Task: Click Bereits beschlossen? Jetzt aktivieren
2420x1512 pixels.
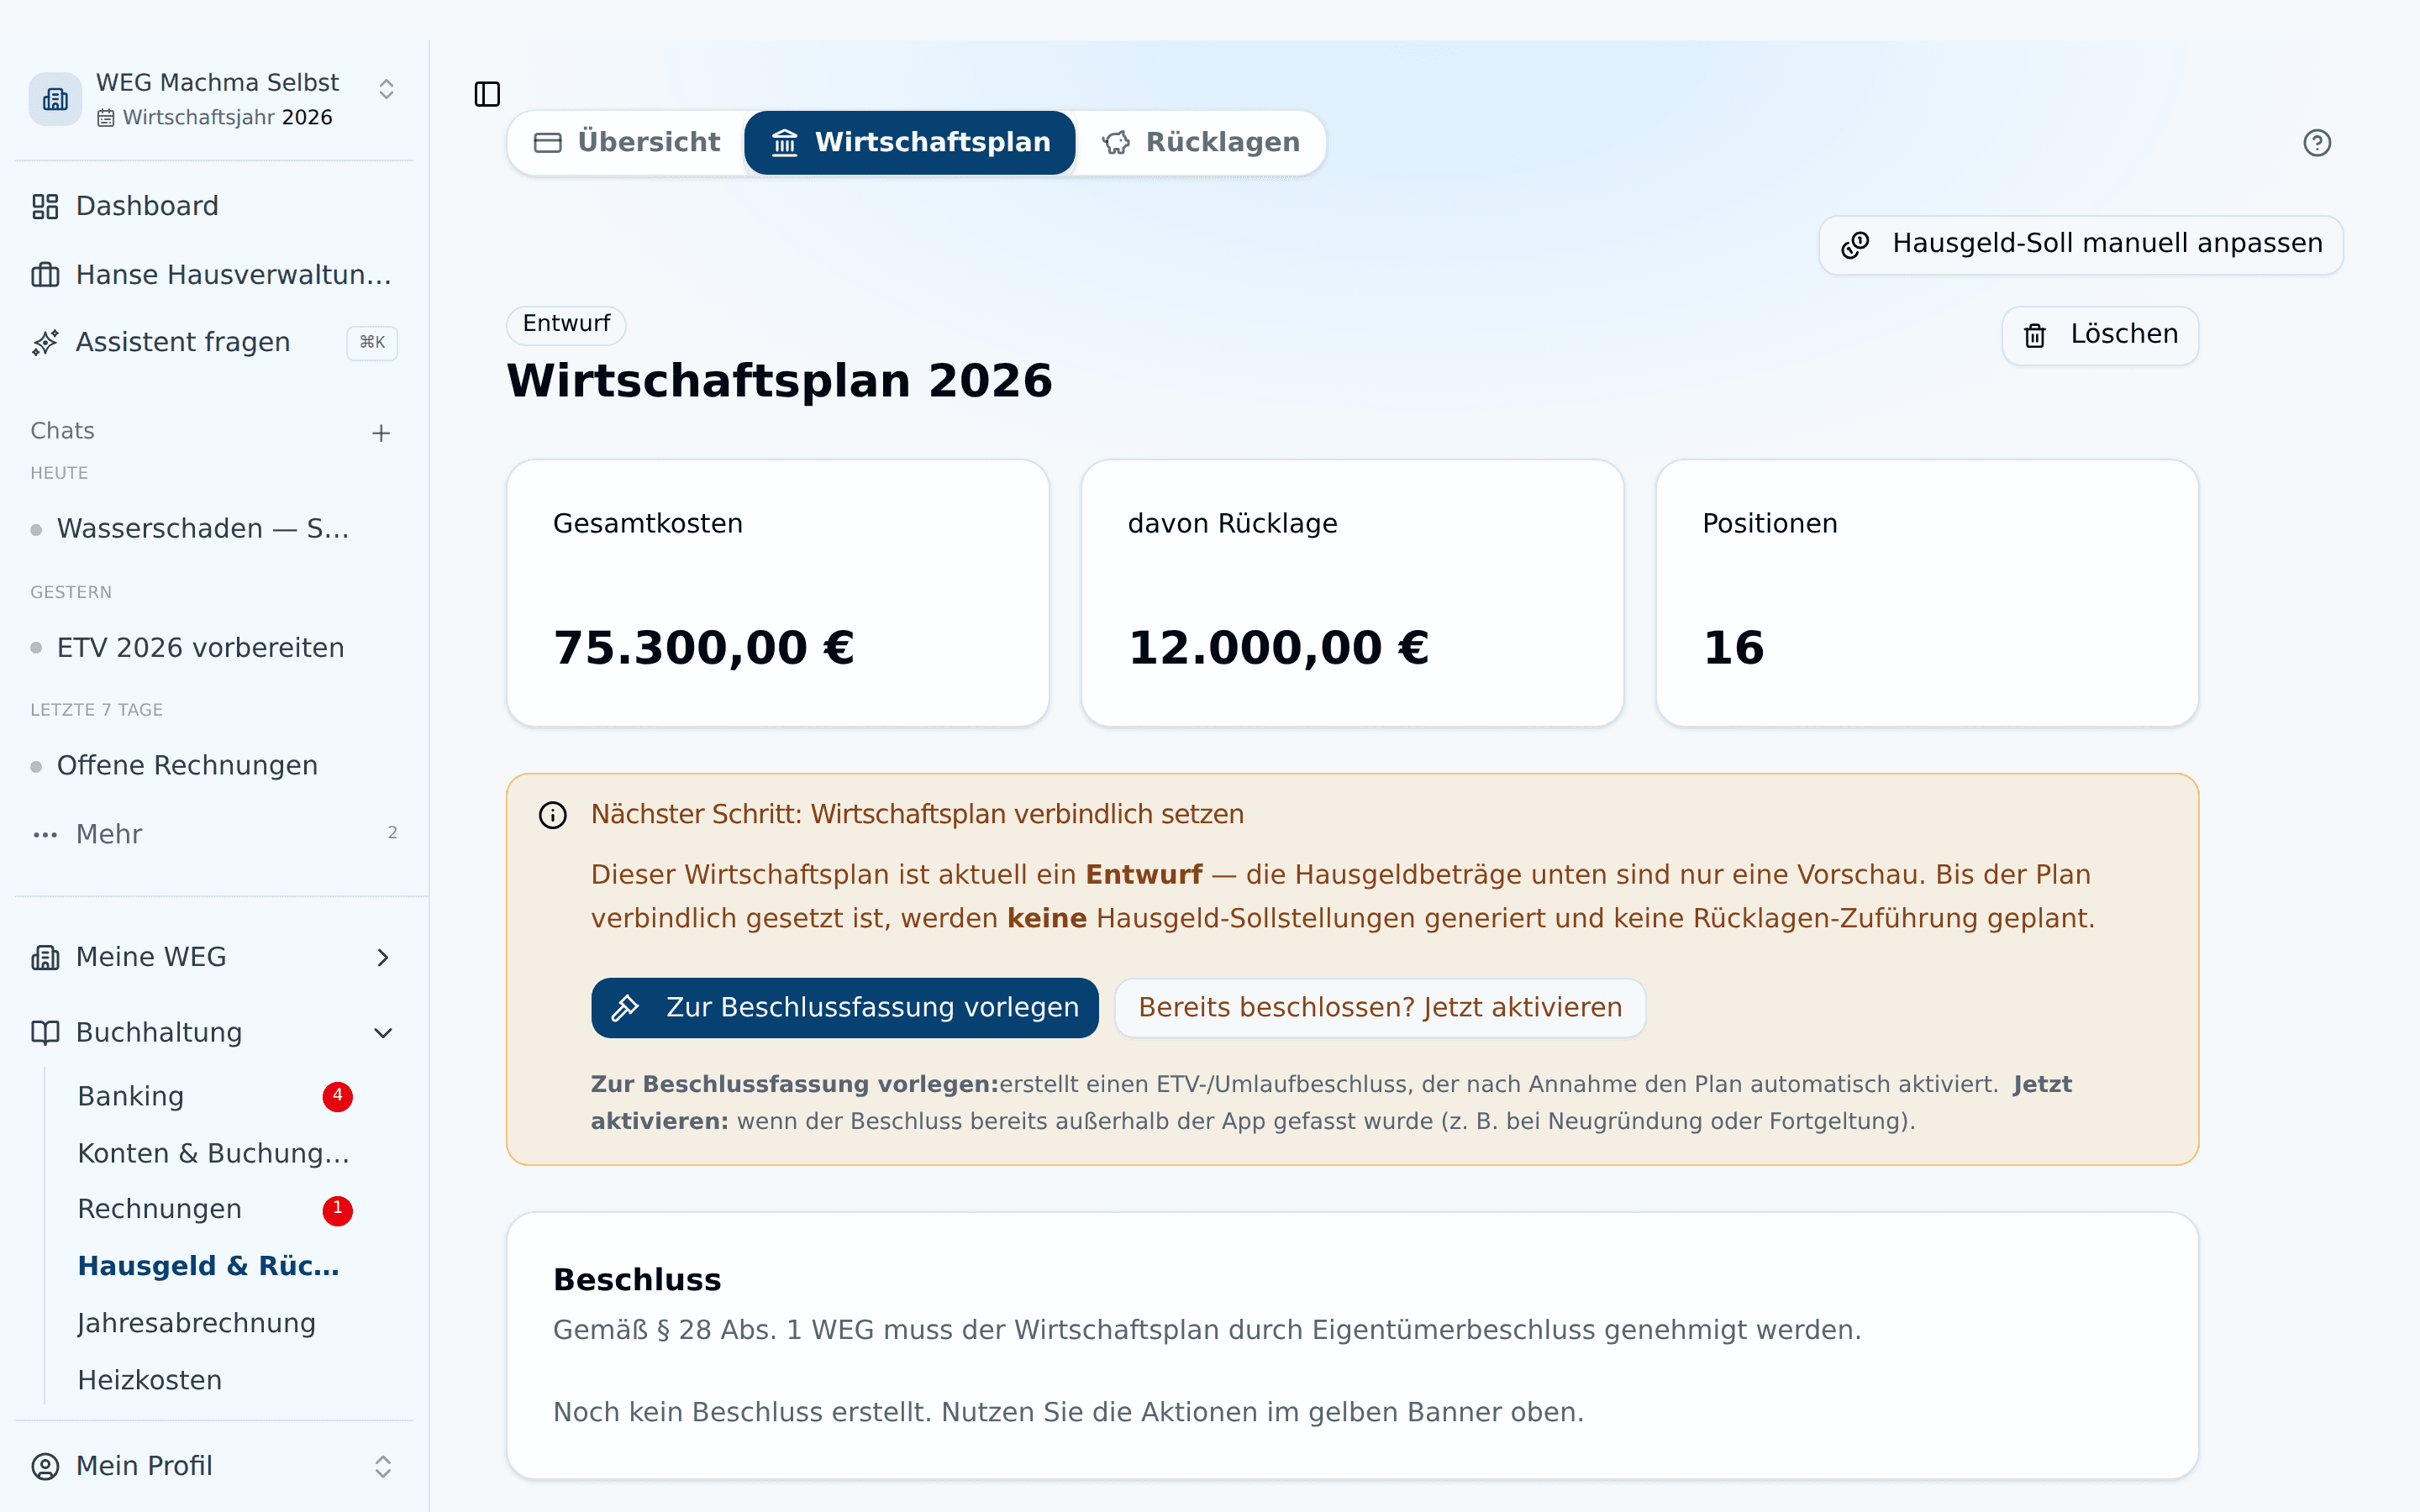Action: [x=1380, y=1007]
